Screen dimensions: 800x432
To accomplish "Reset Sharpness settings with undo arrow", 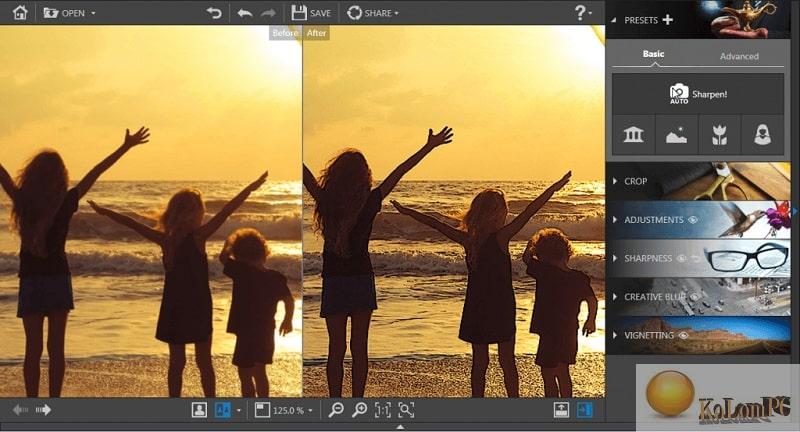I will [x=695, y=259].
